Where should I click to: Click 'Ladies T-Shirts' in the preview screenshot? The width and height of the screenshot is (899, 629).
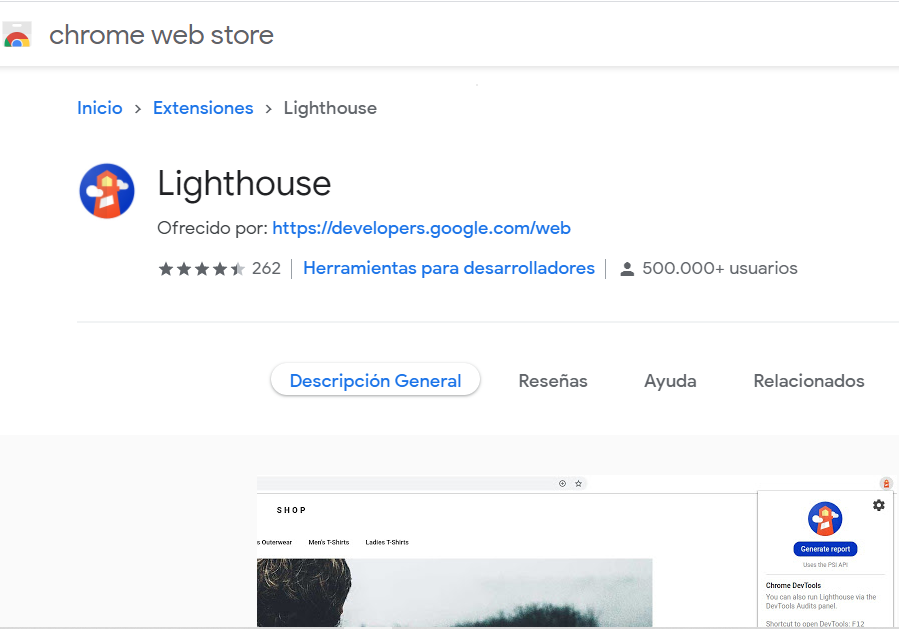(387, 542)
